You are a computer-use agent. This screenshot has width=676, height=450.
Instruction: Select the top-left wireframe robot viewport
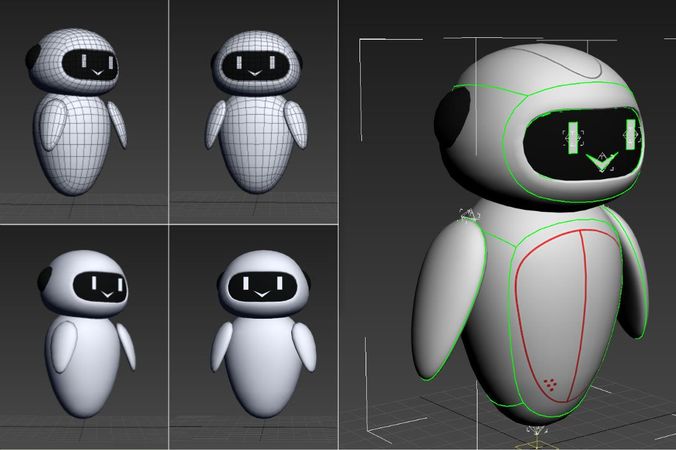[84, 110]
